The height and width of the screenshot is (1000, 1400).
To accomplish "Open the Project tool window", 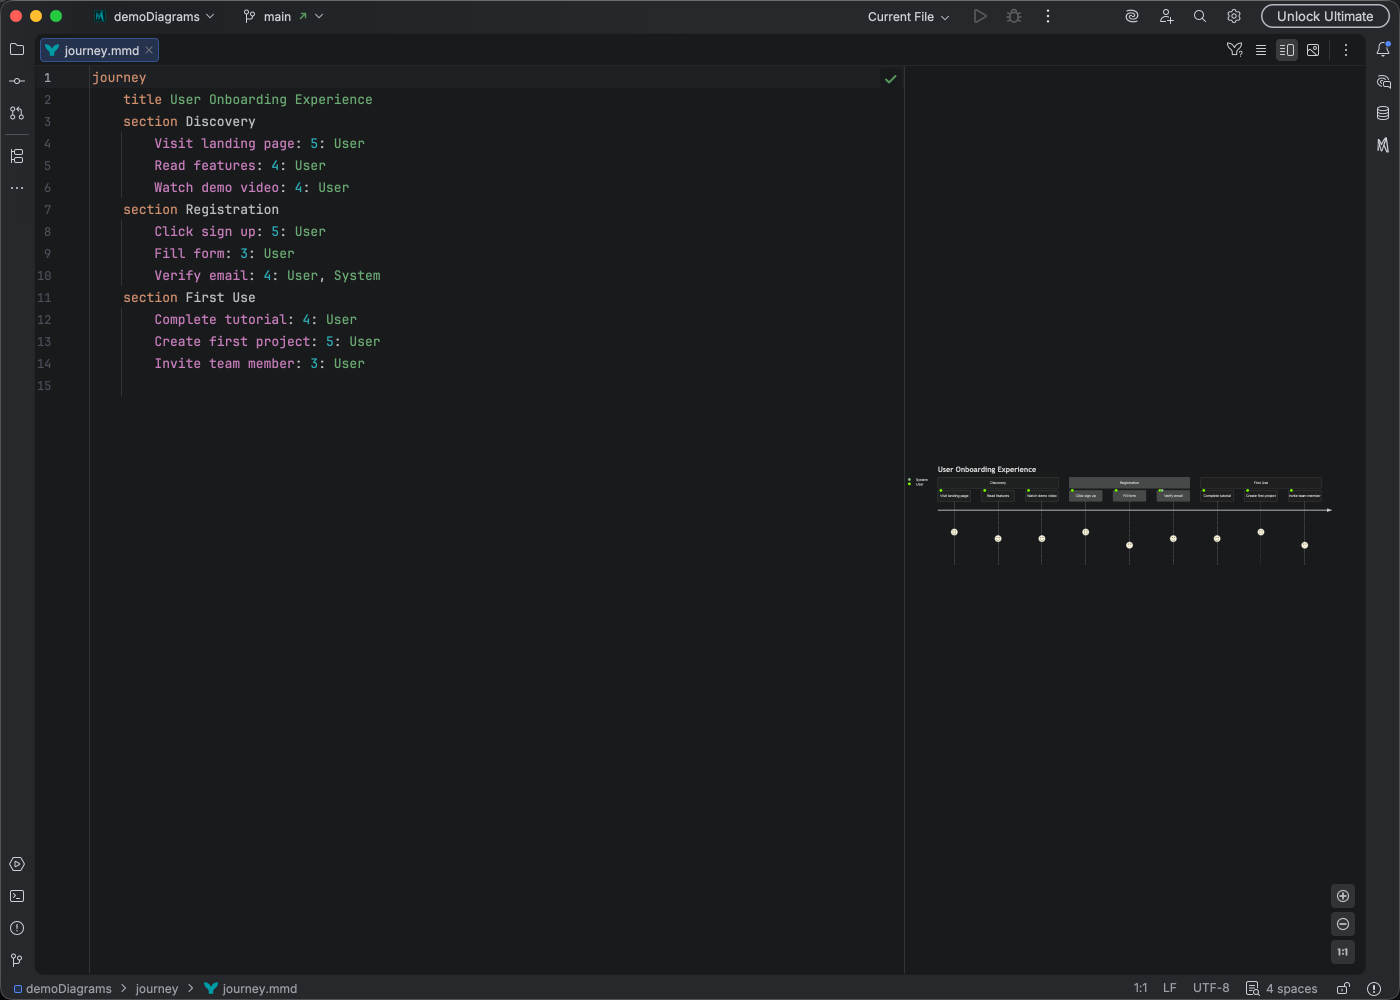I will point(16,49).
